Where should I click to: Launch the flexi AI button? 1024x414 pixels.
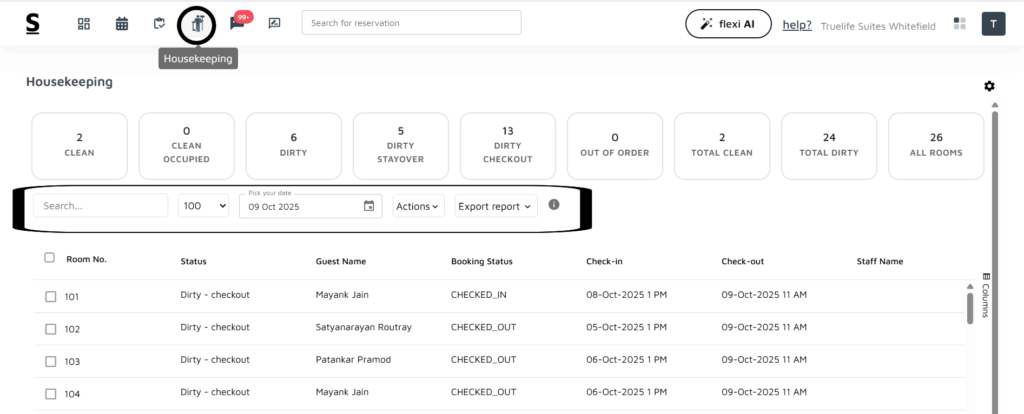(728, 24)
